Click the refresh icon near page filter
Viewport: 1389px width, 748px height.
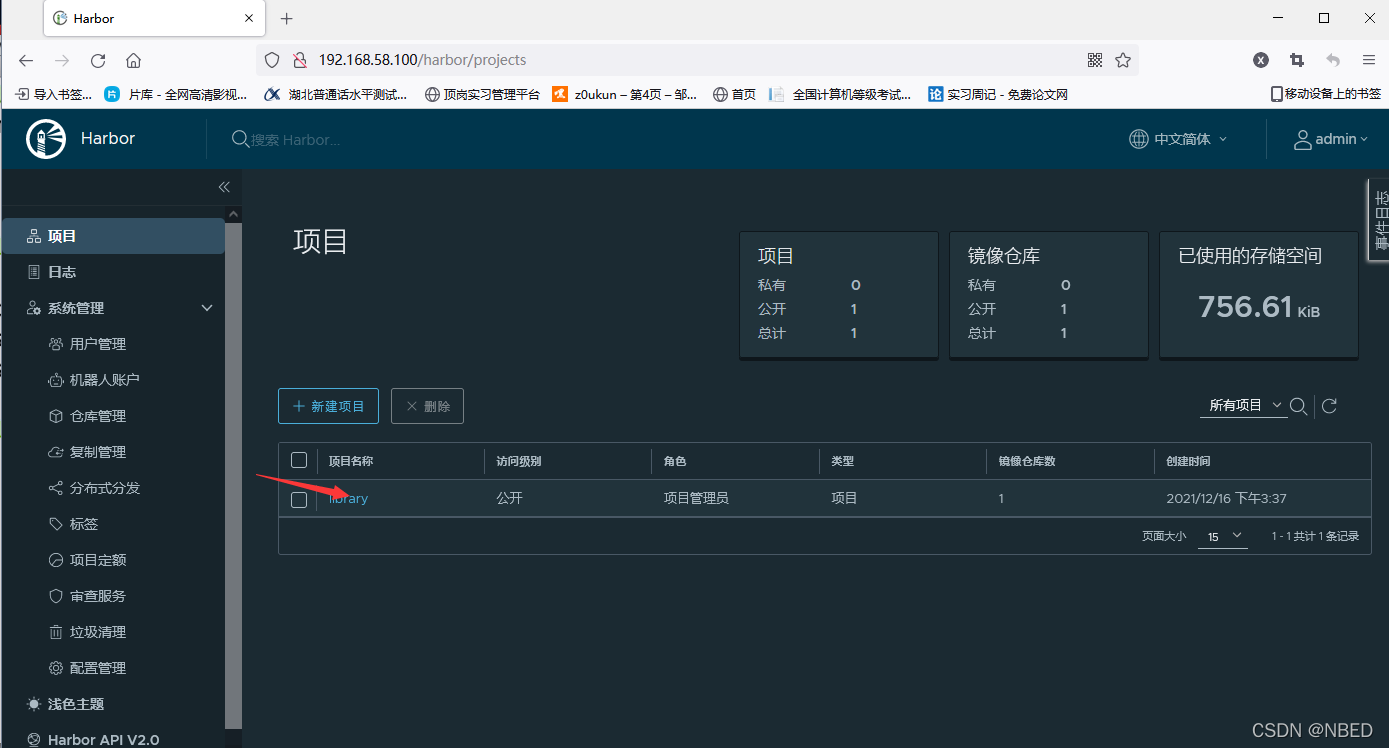(x=1329, y=406)
